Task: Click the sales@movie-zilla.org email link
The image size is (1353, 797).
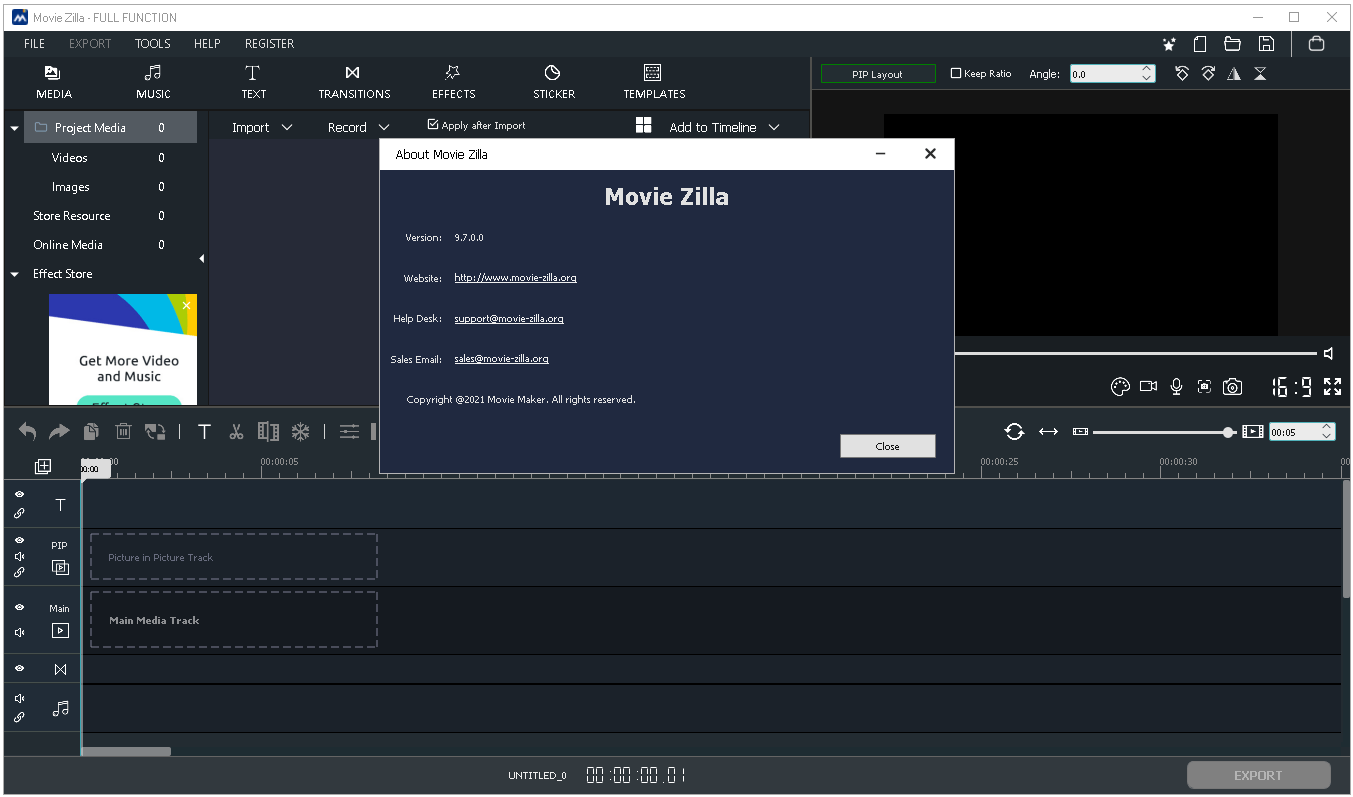Action: click(501, 358)
